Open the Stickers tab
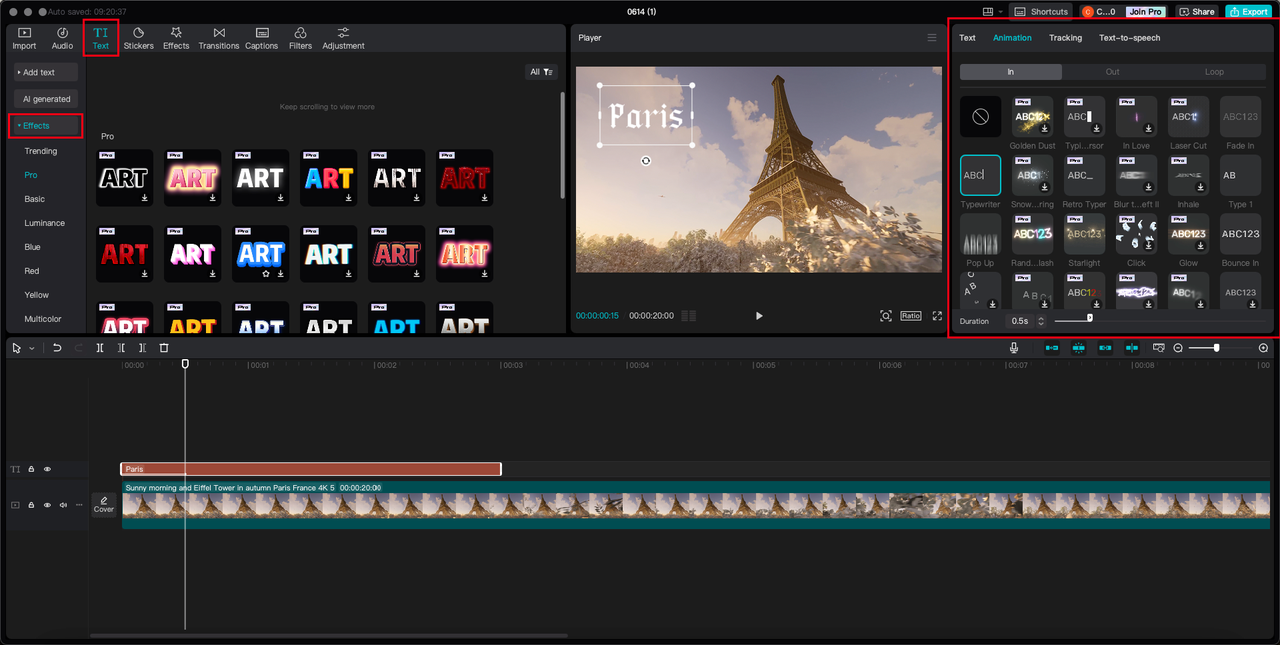 pos(138,38)
